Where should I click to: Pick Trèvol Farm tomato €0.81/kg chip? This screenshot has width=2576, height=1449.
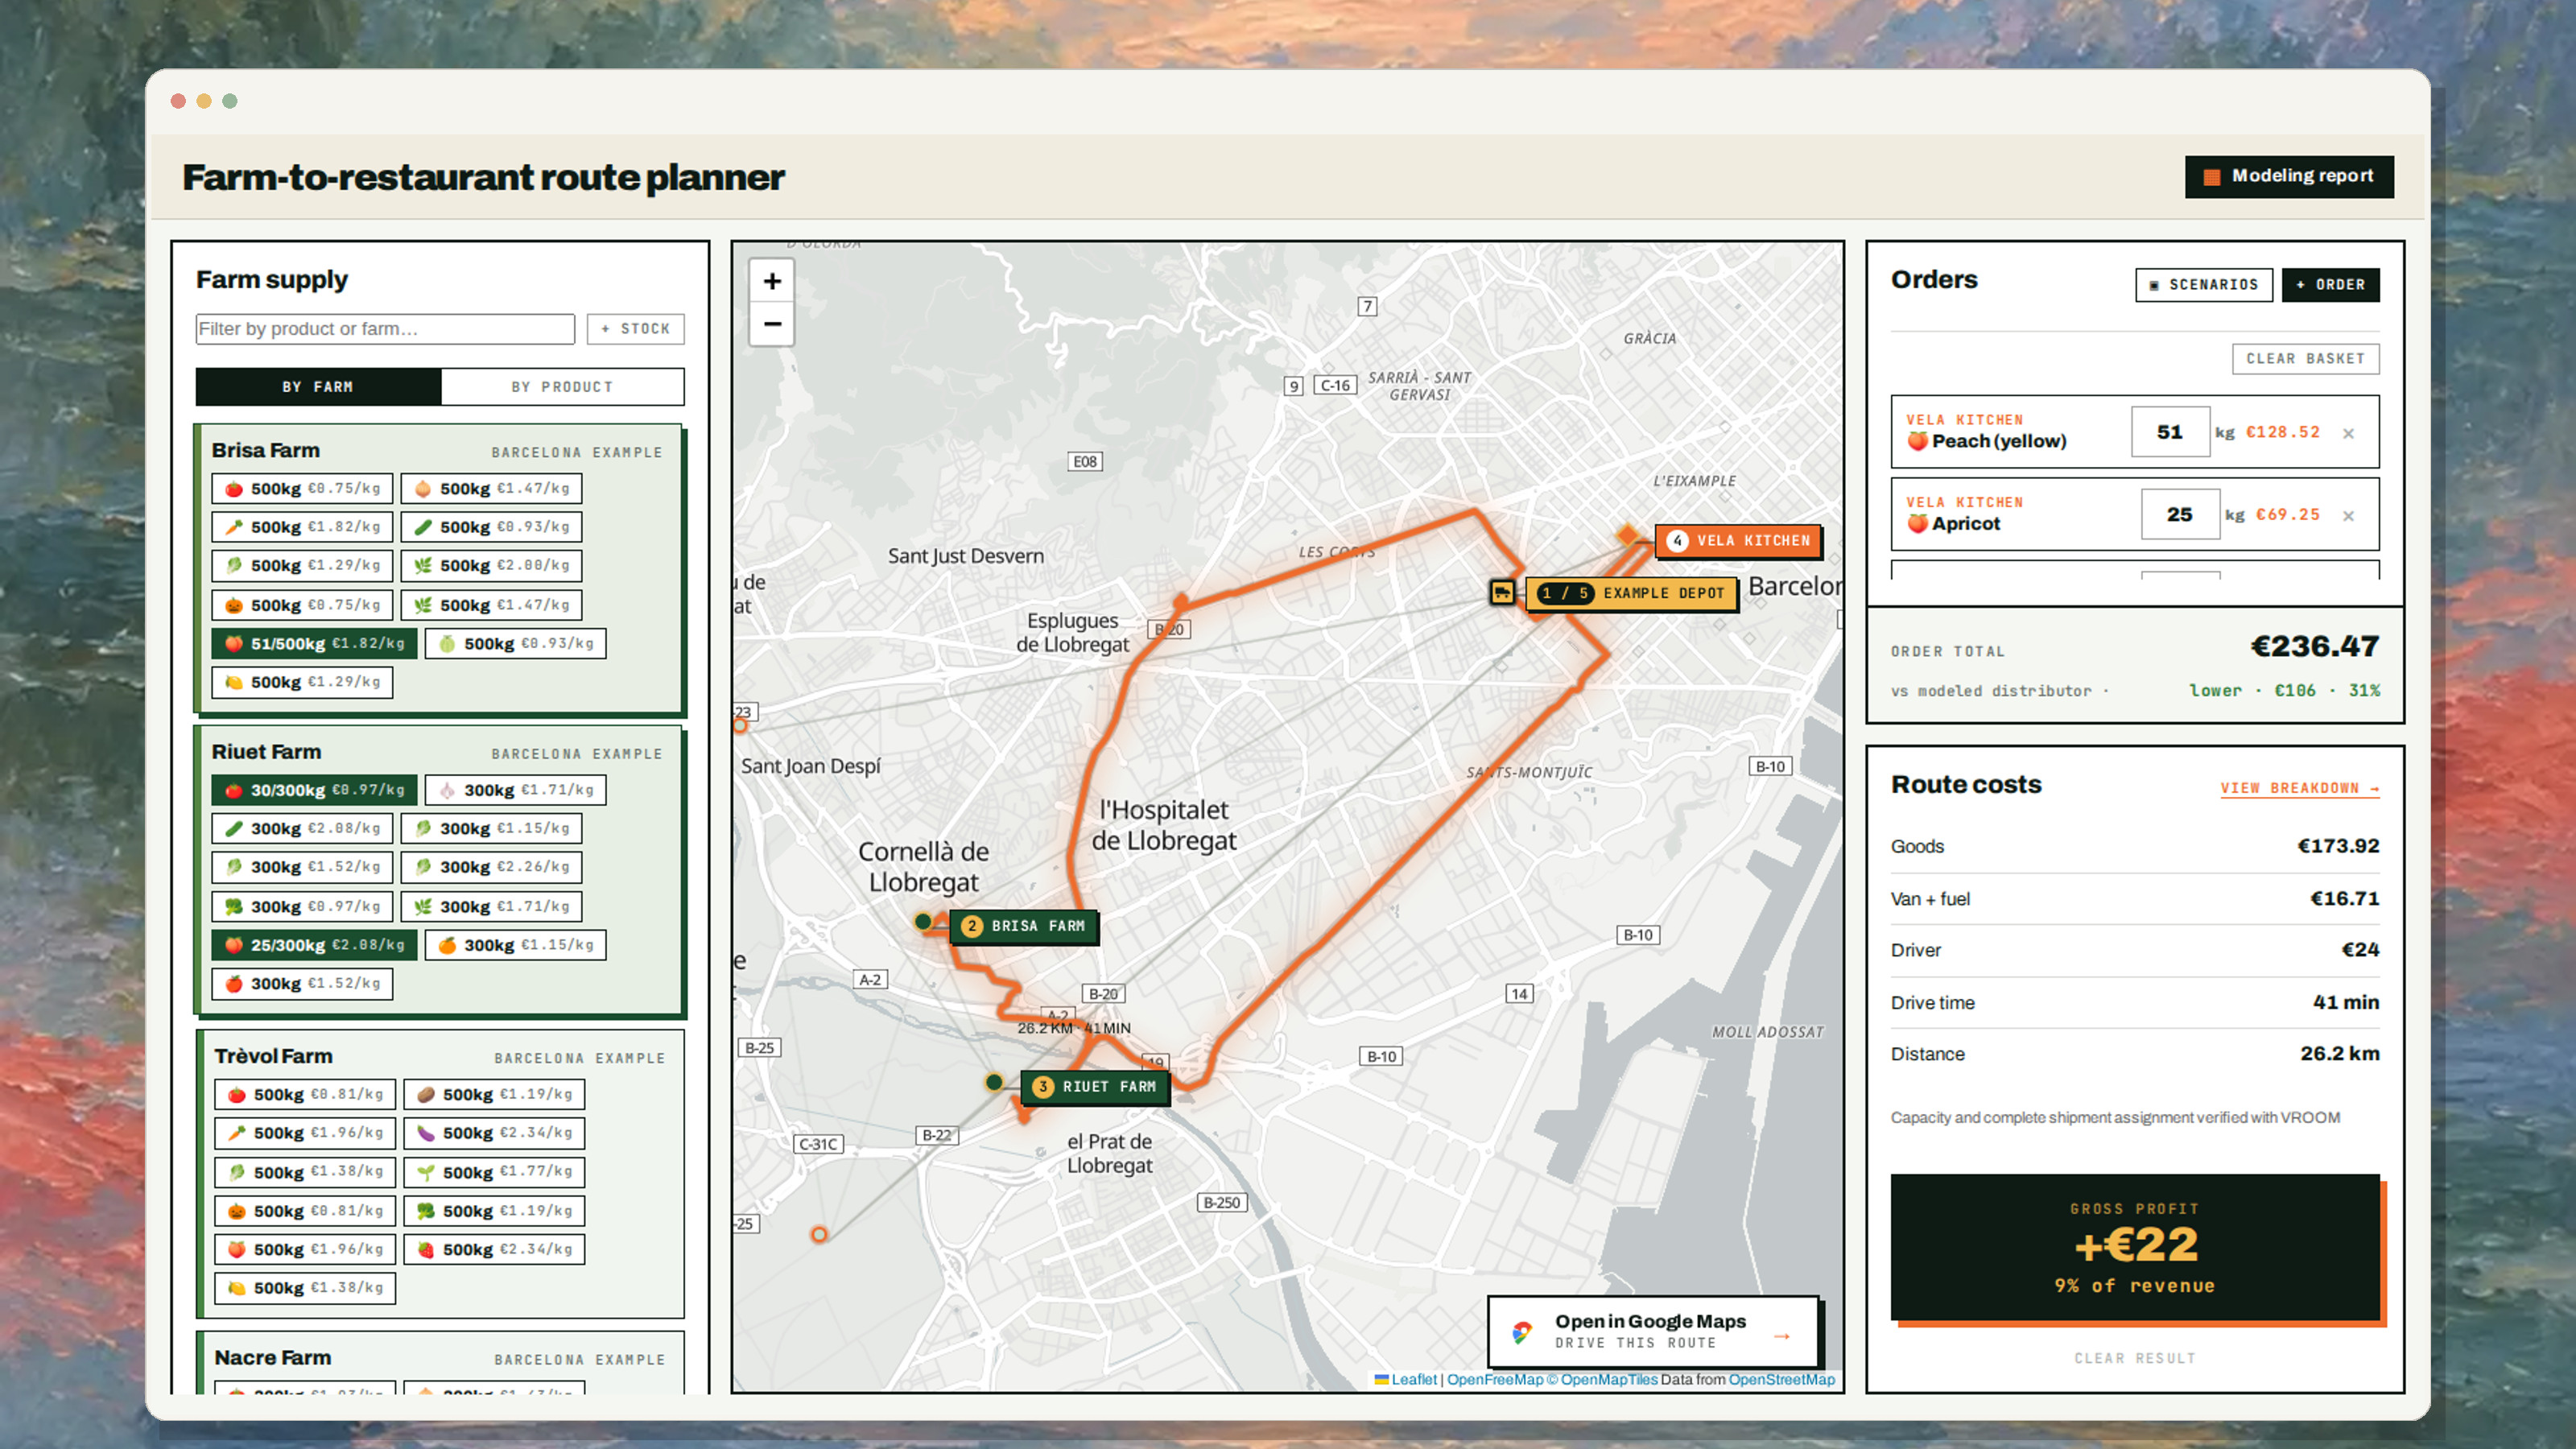click(305, 1094)
